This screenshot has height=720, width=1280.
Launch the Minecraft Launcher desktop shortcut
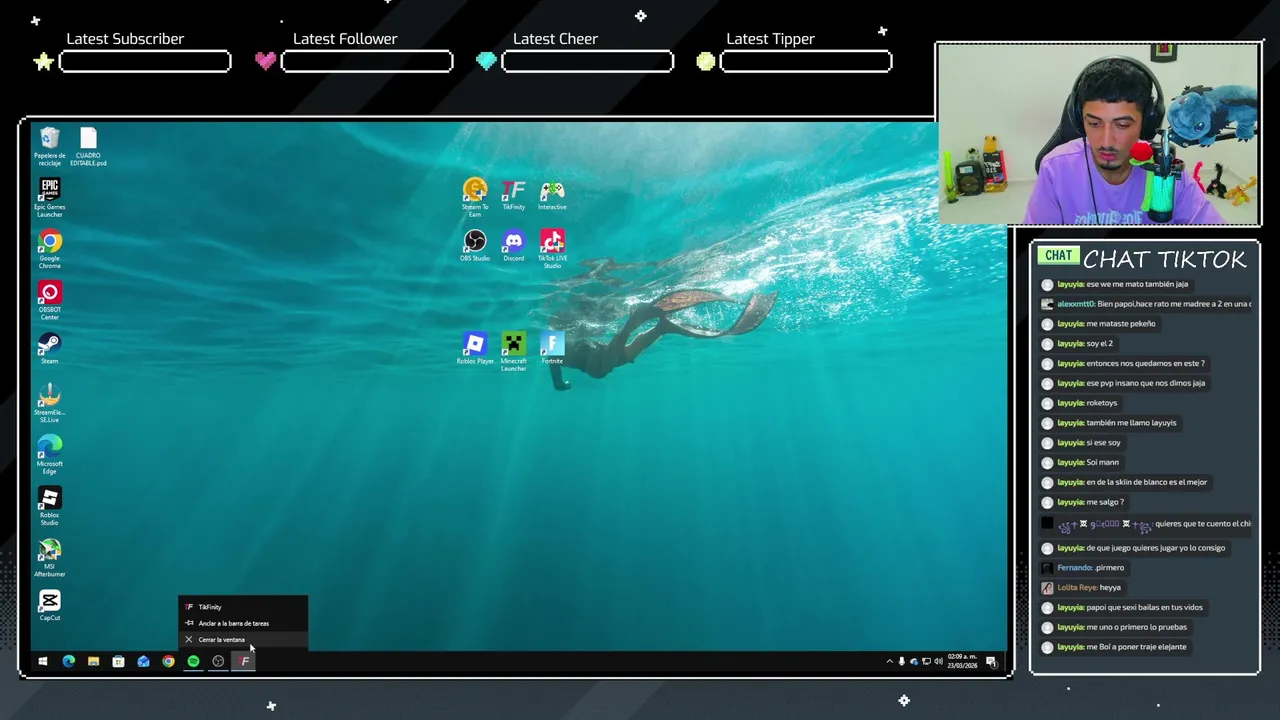click(x=513, y=352)
